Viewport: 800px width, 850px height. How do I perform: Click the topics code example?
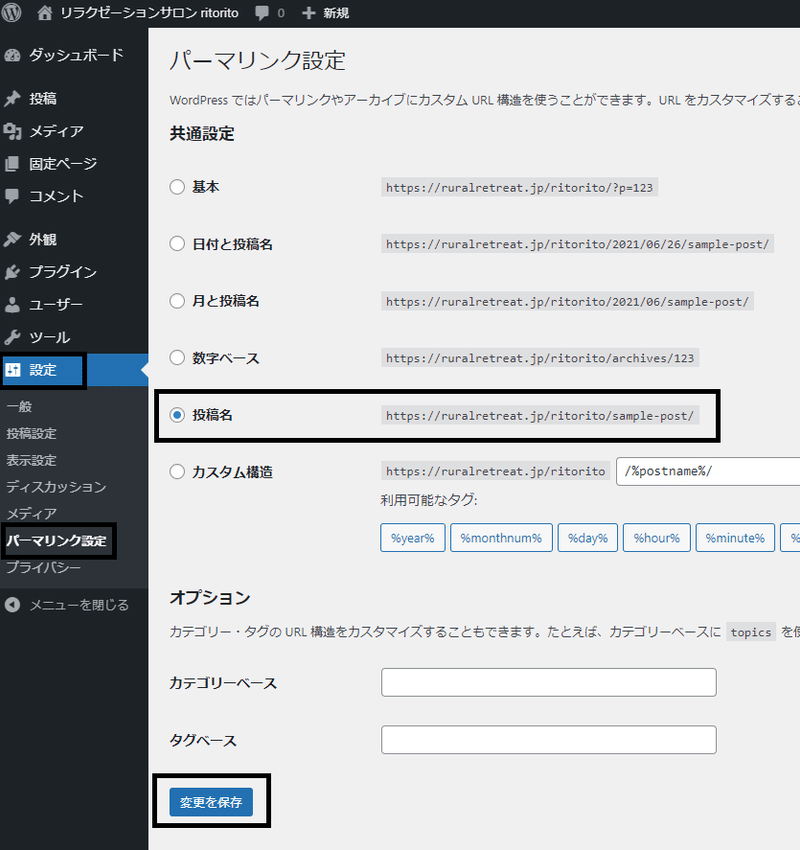click(751, 632)
